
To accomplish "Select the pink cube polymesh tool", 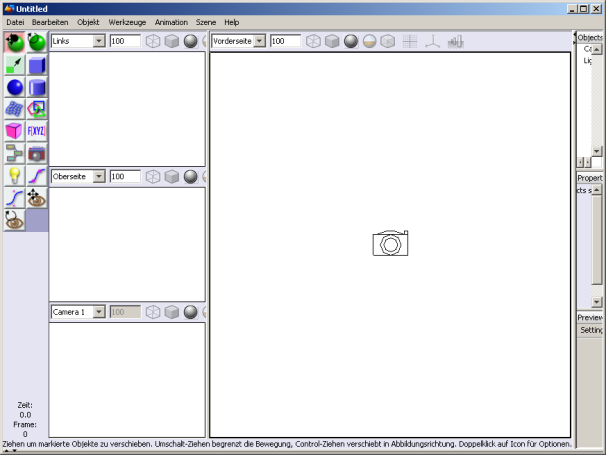I will coord(15,131).
